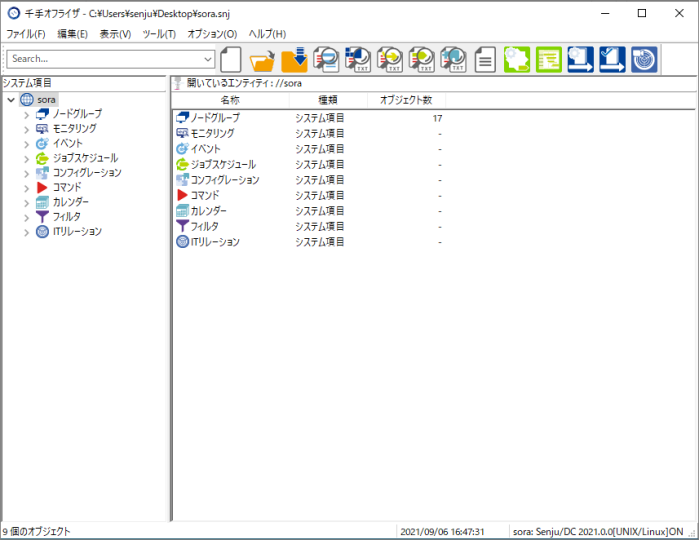Select ITリレーション in the left tree
The height and width of the screenshot is (540, 699).
pos(77,232)
